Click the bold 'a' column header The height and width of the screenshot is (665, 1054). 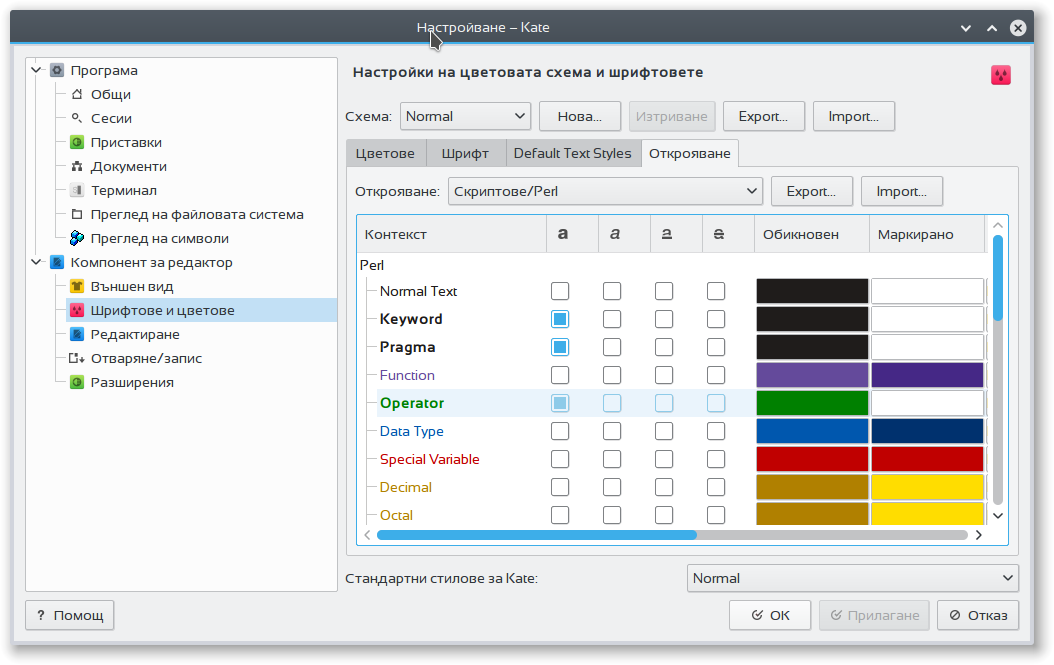point(563,234)
